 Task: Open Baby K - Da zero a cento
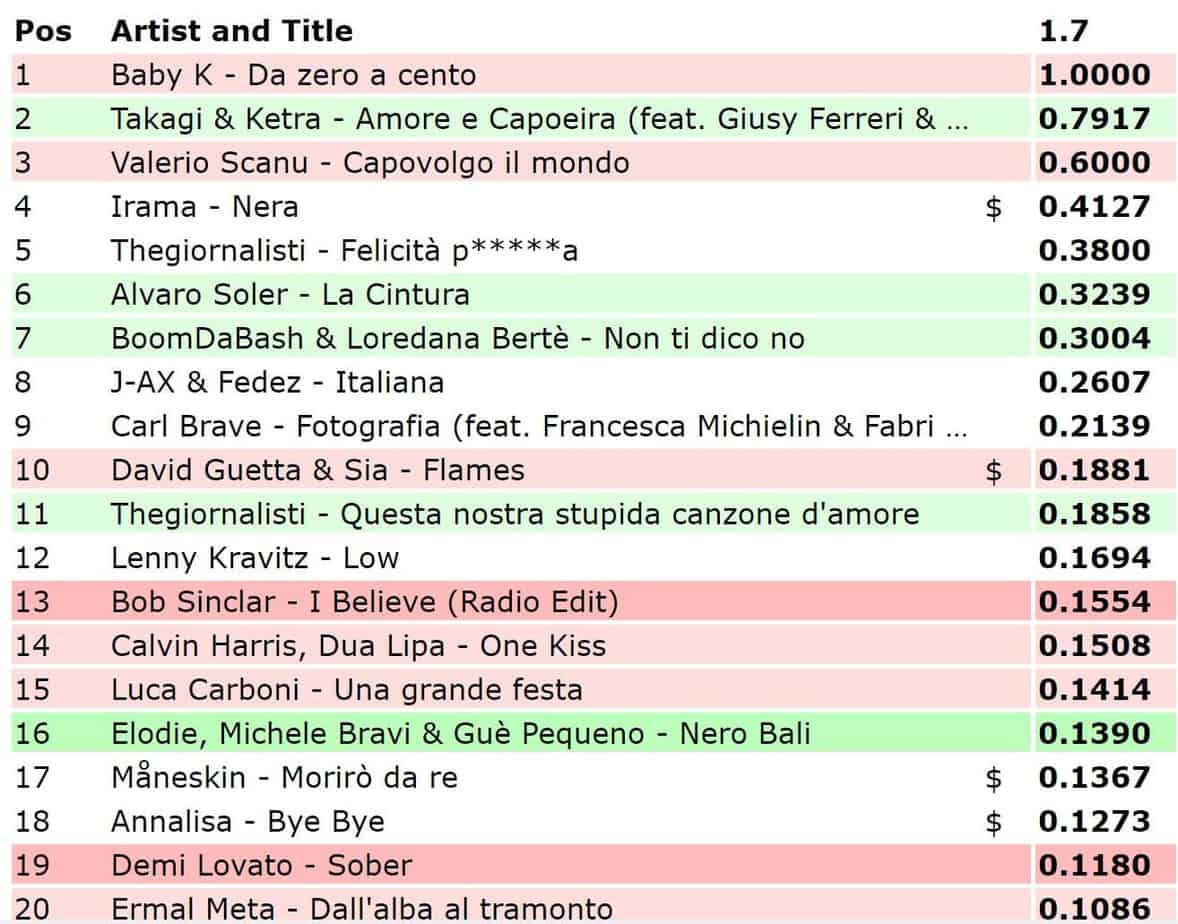click(x=294, y=75)
